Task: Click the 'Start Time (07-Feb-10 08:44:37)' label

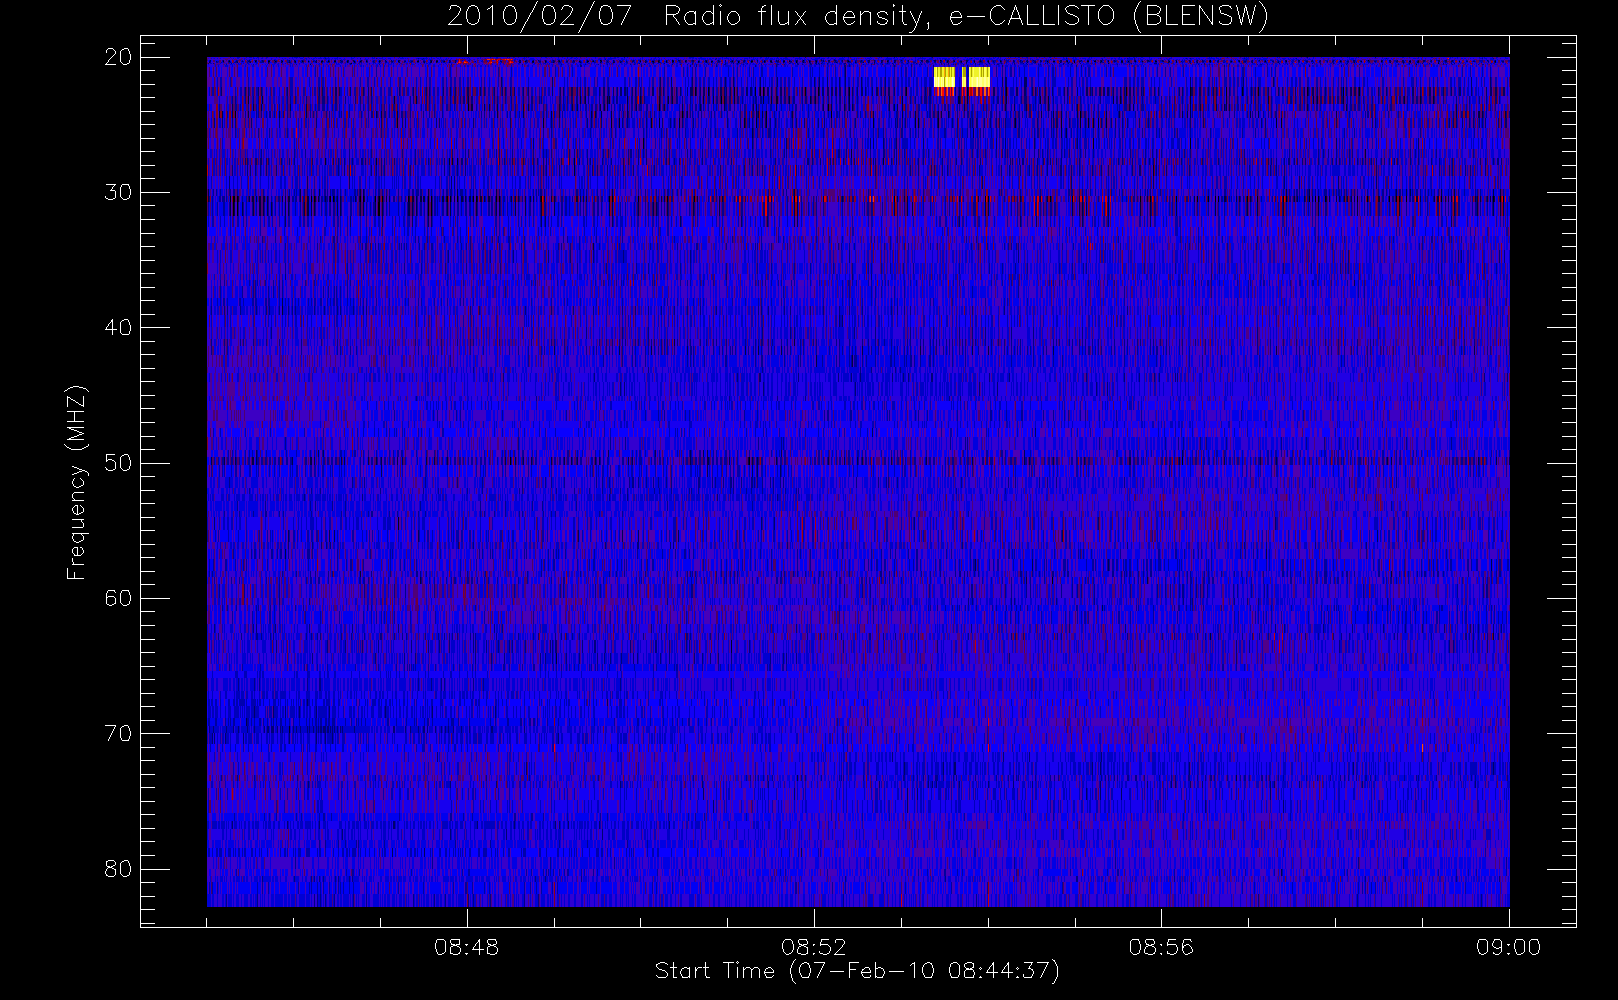Action: pos(857,971)
